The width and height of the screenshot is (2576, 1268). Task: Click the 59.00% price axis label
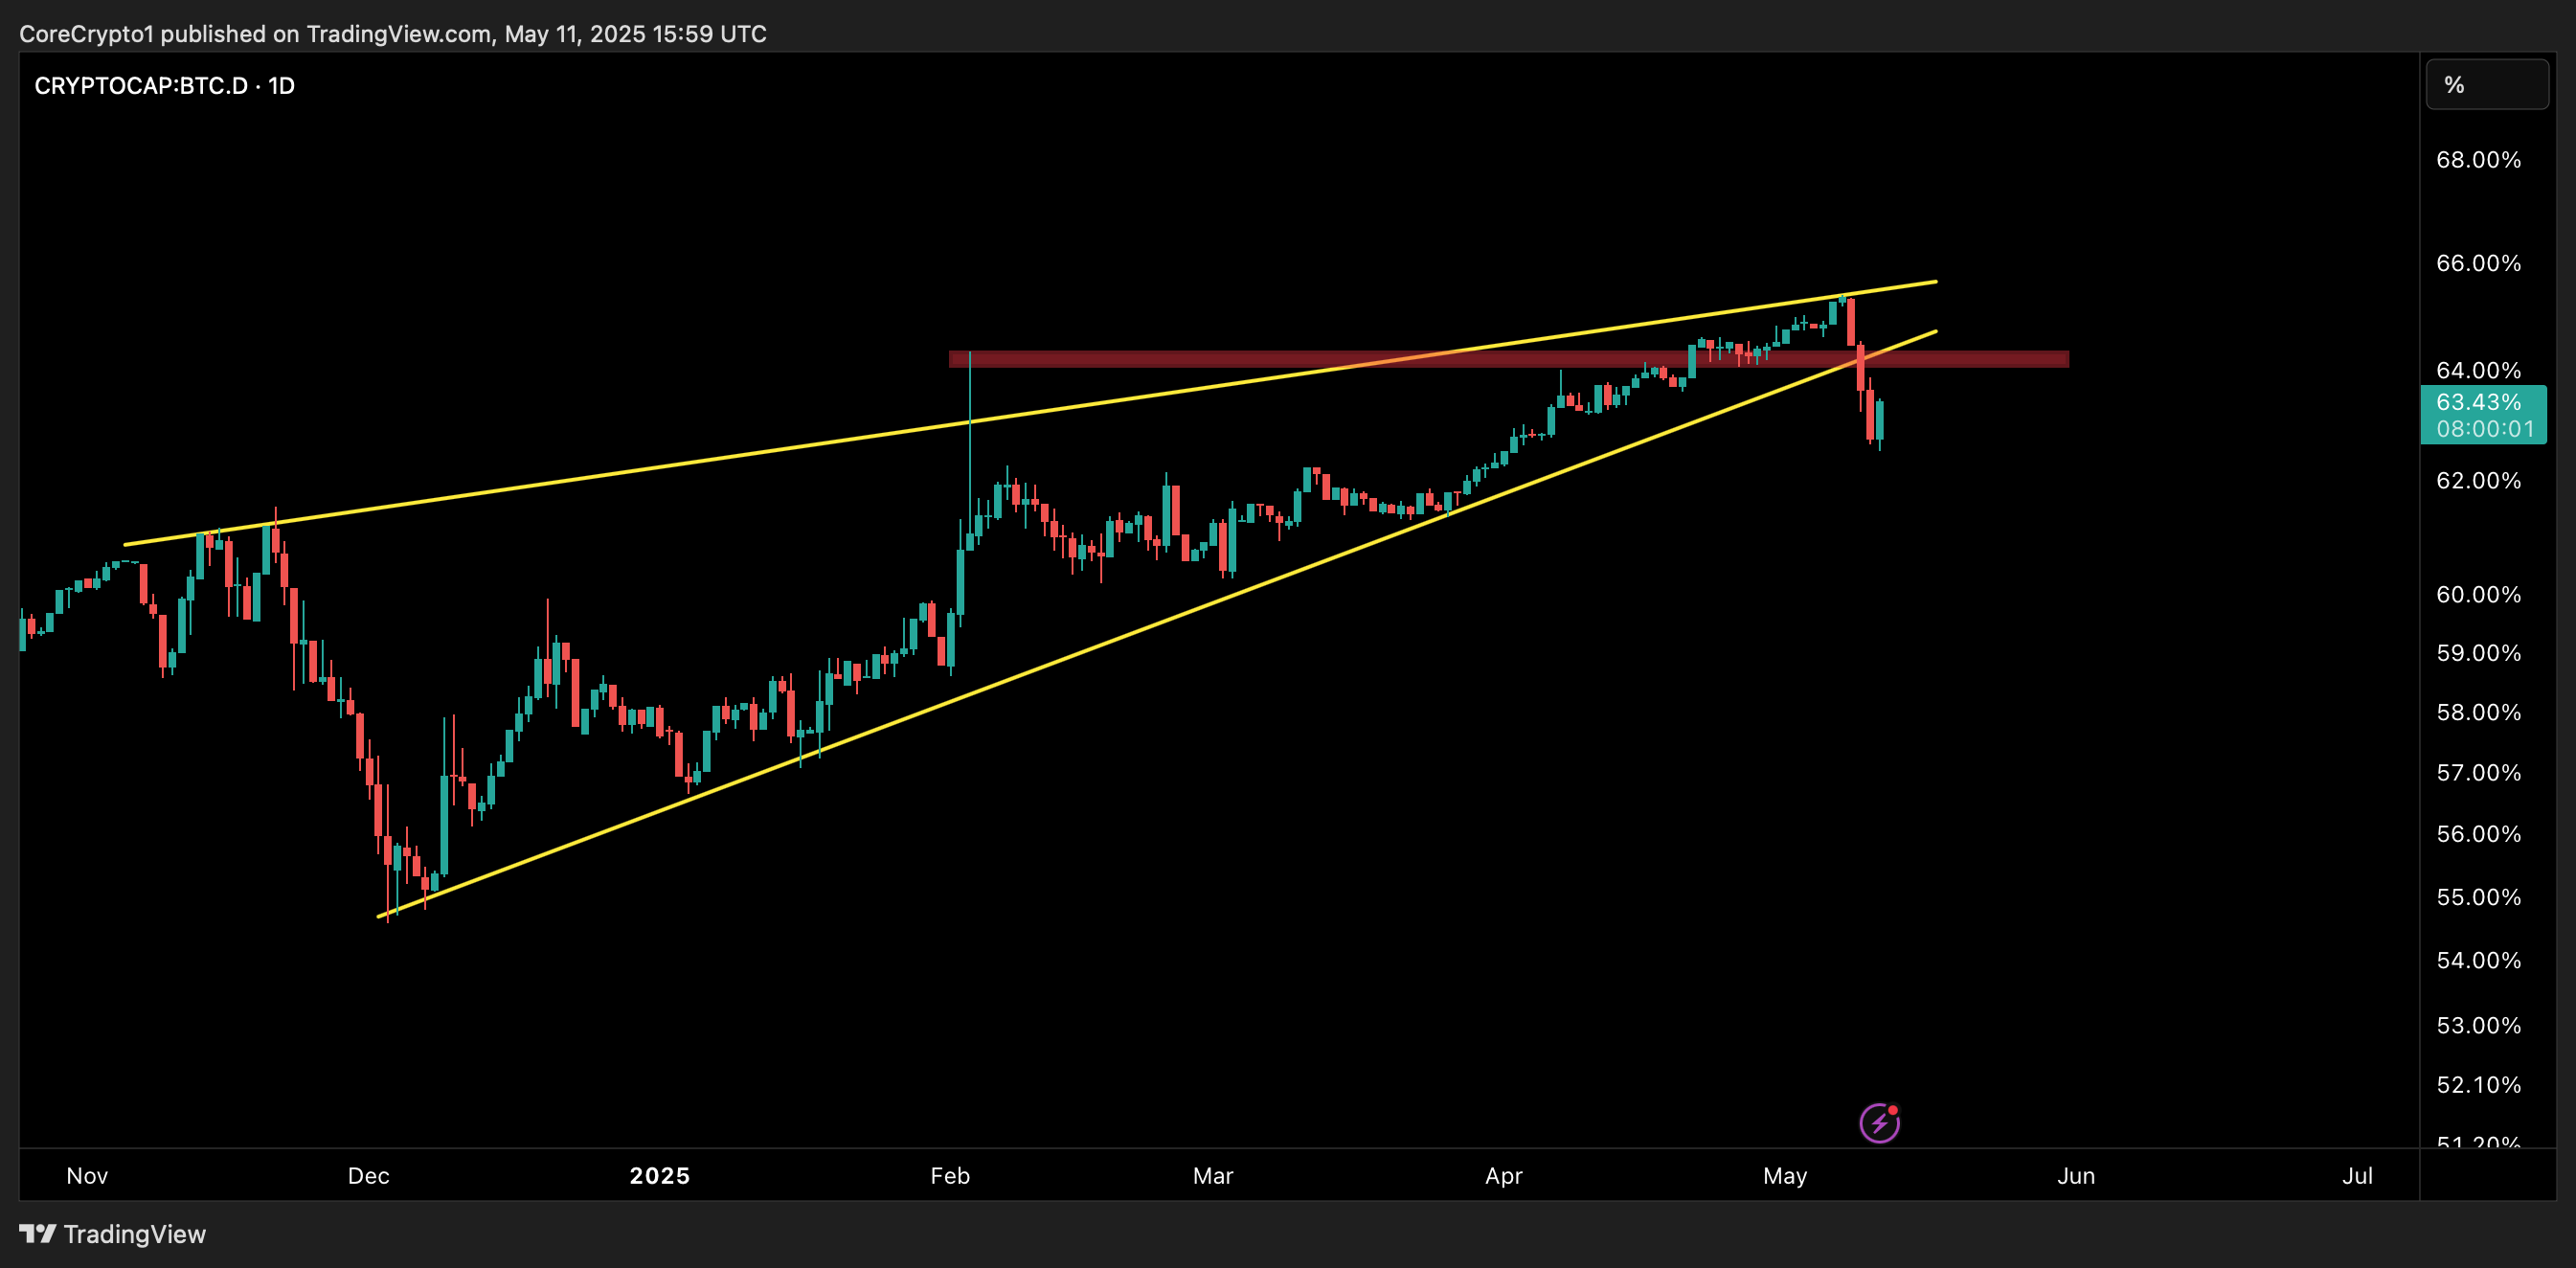pos(2478,653)
